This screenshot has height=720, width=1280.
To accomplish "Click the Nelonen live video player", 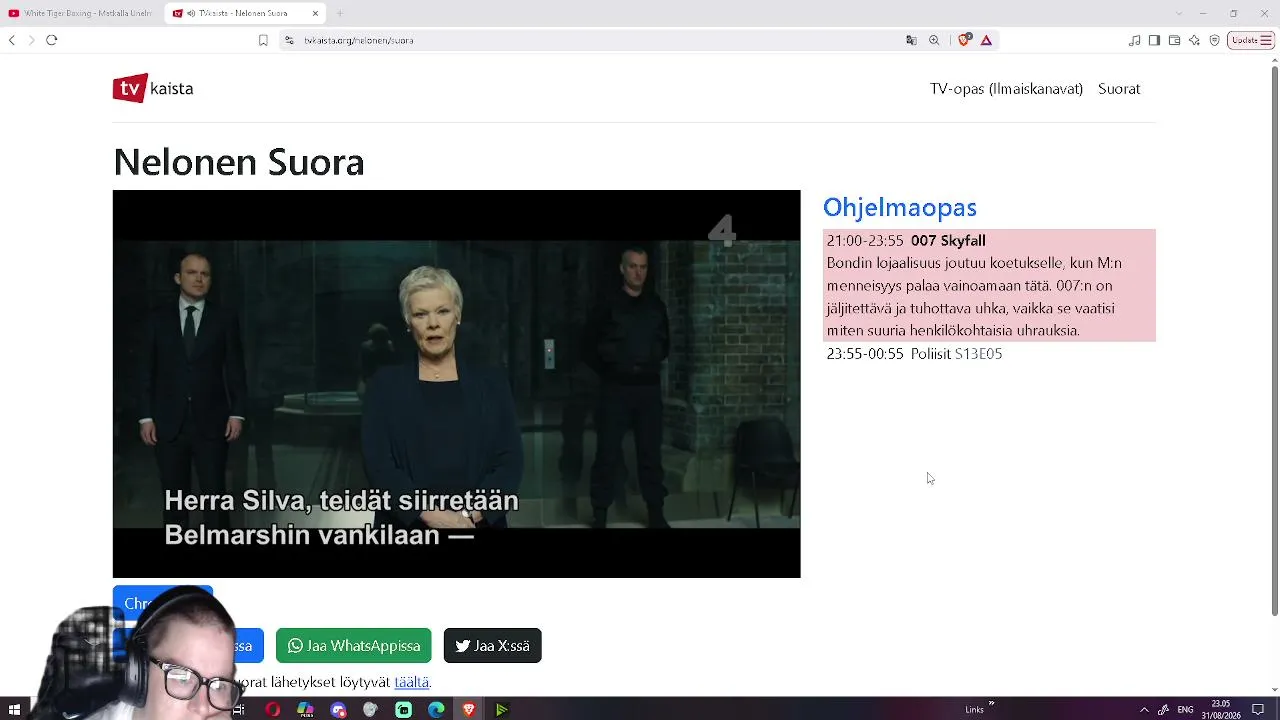I will pos(457,384).
